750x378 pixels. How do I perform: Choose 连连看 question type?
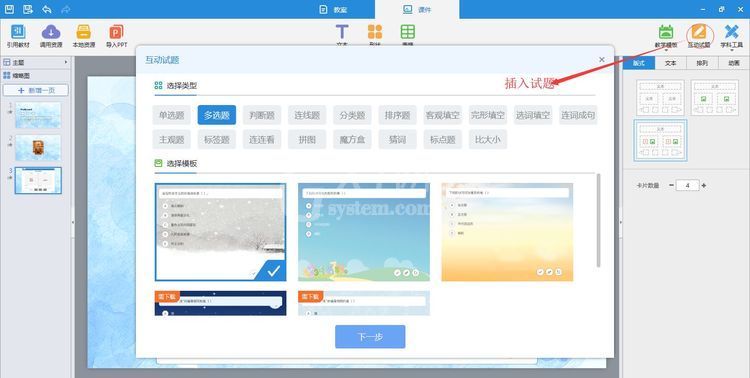[x=262, y=140]
